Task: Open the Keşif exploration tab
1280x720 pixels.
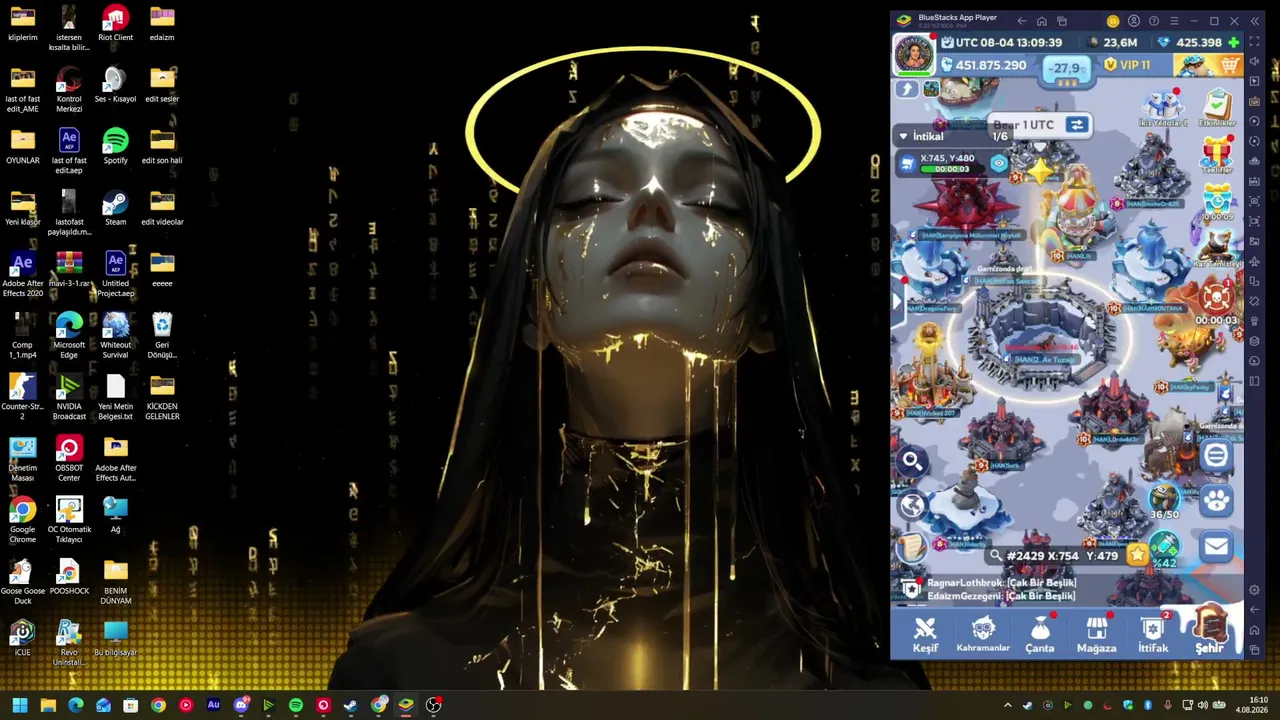Action: (925, 634)
